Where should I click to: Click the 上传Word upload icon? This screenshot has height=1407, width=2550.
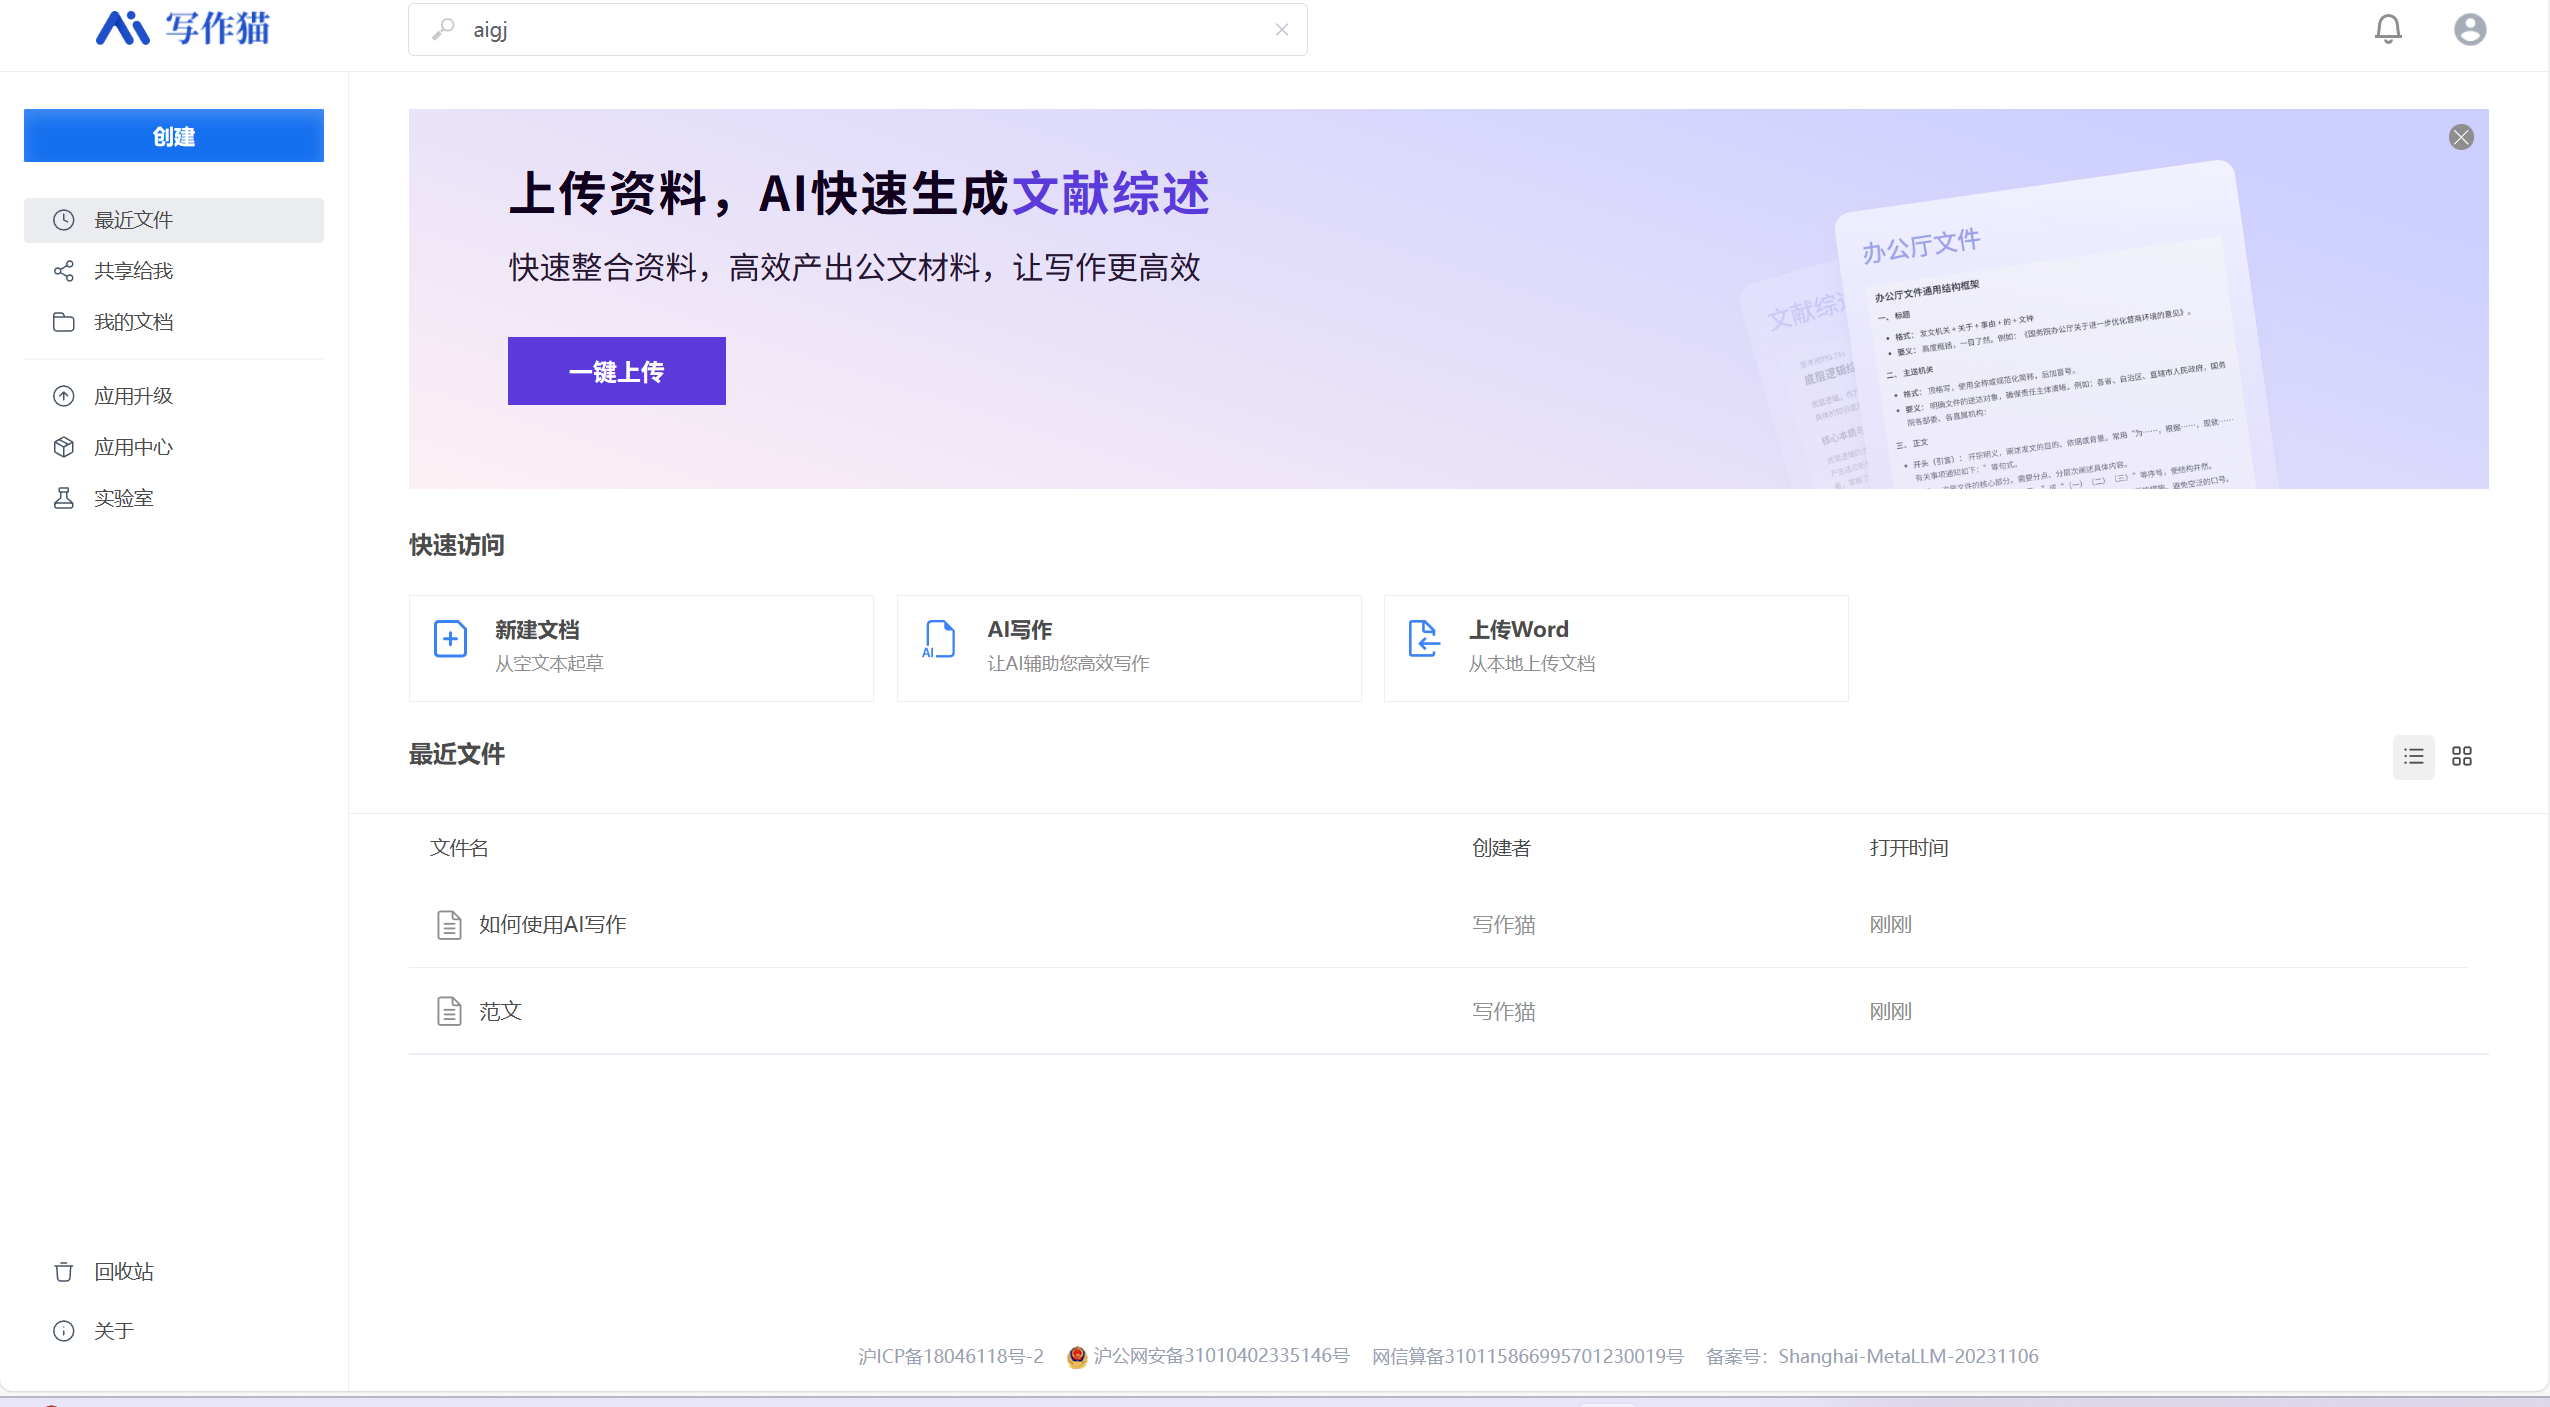[1423, 639]
